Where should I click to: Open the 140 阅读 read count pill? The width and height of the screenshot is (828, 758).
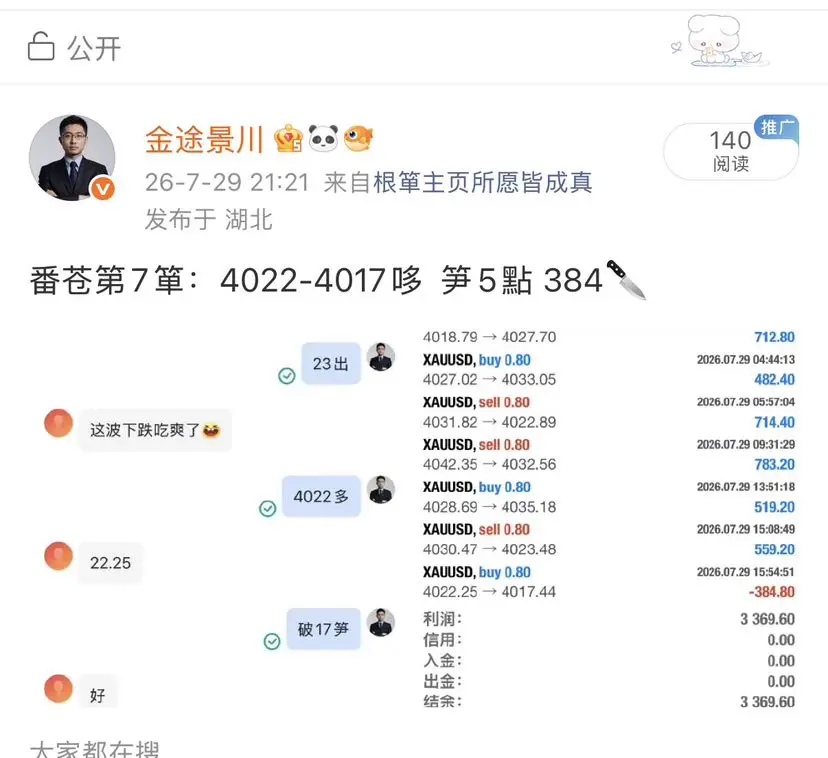(731, 152)
